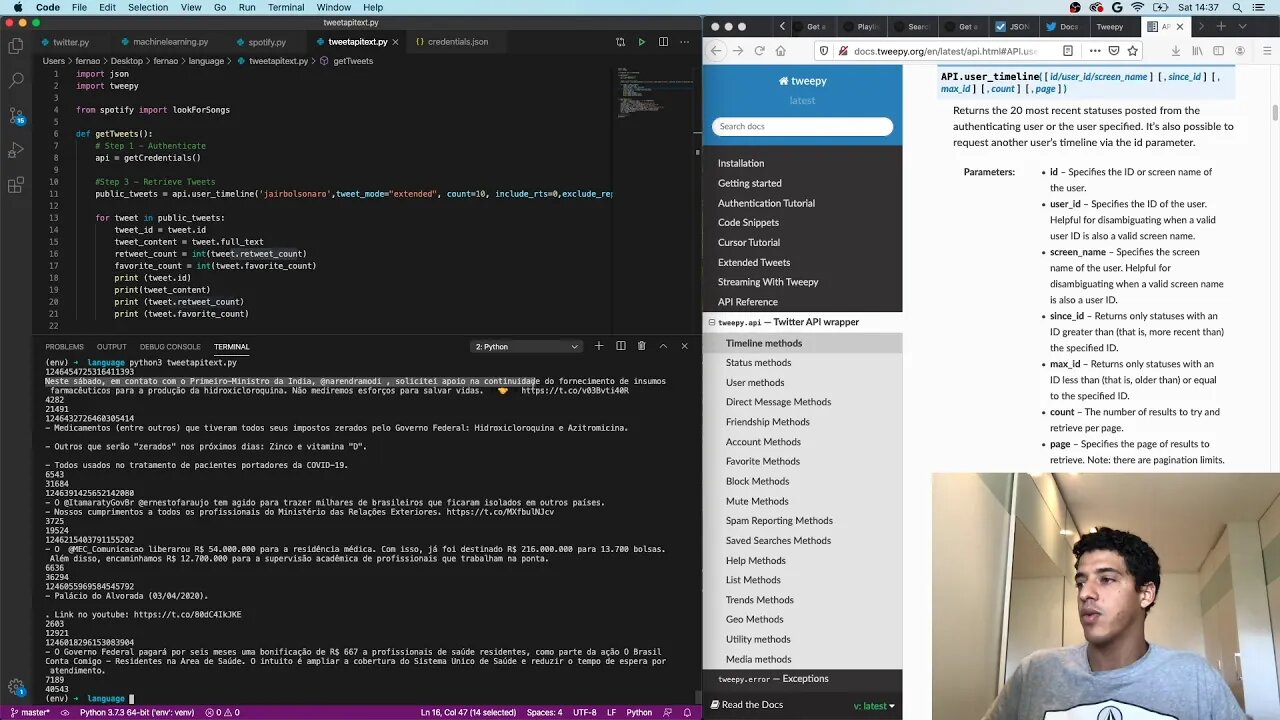Expand the tweepy.api Twitter API wrapper section
The height and width of the screenshot is (720, 1280).
click(x=712, y=322)
